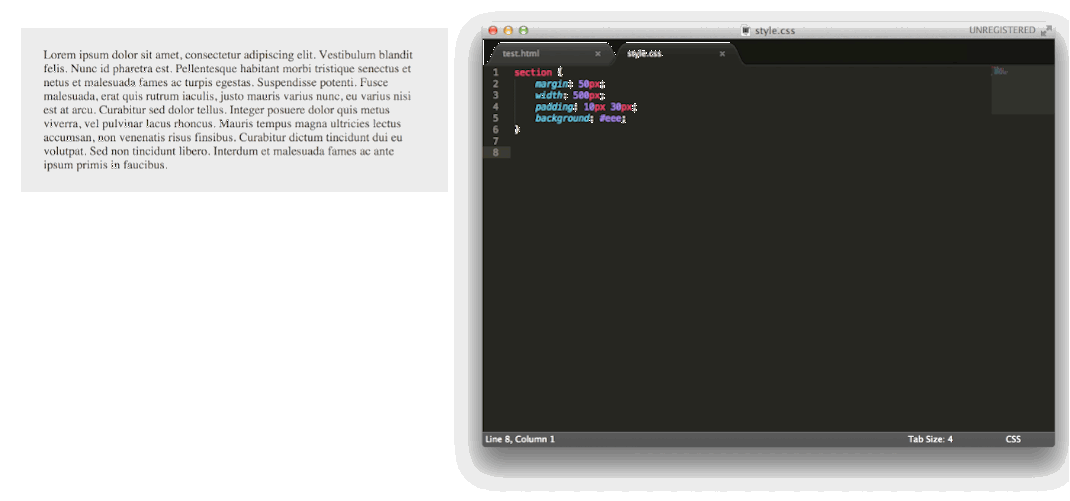The image size is (1070, 501).
Task: Click the UNREGISTERED label in title bar
Action: 1002,30
